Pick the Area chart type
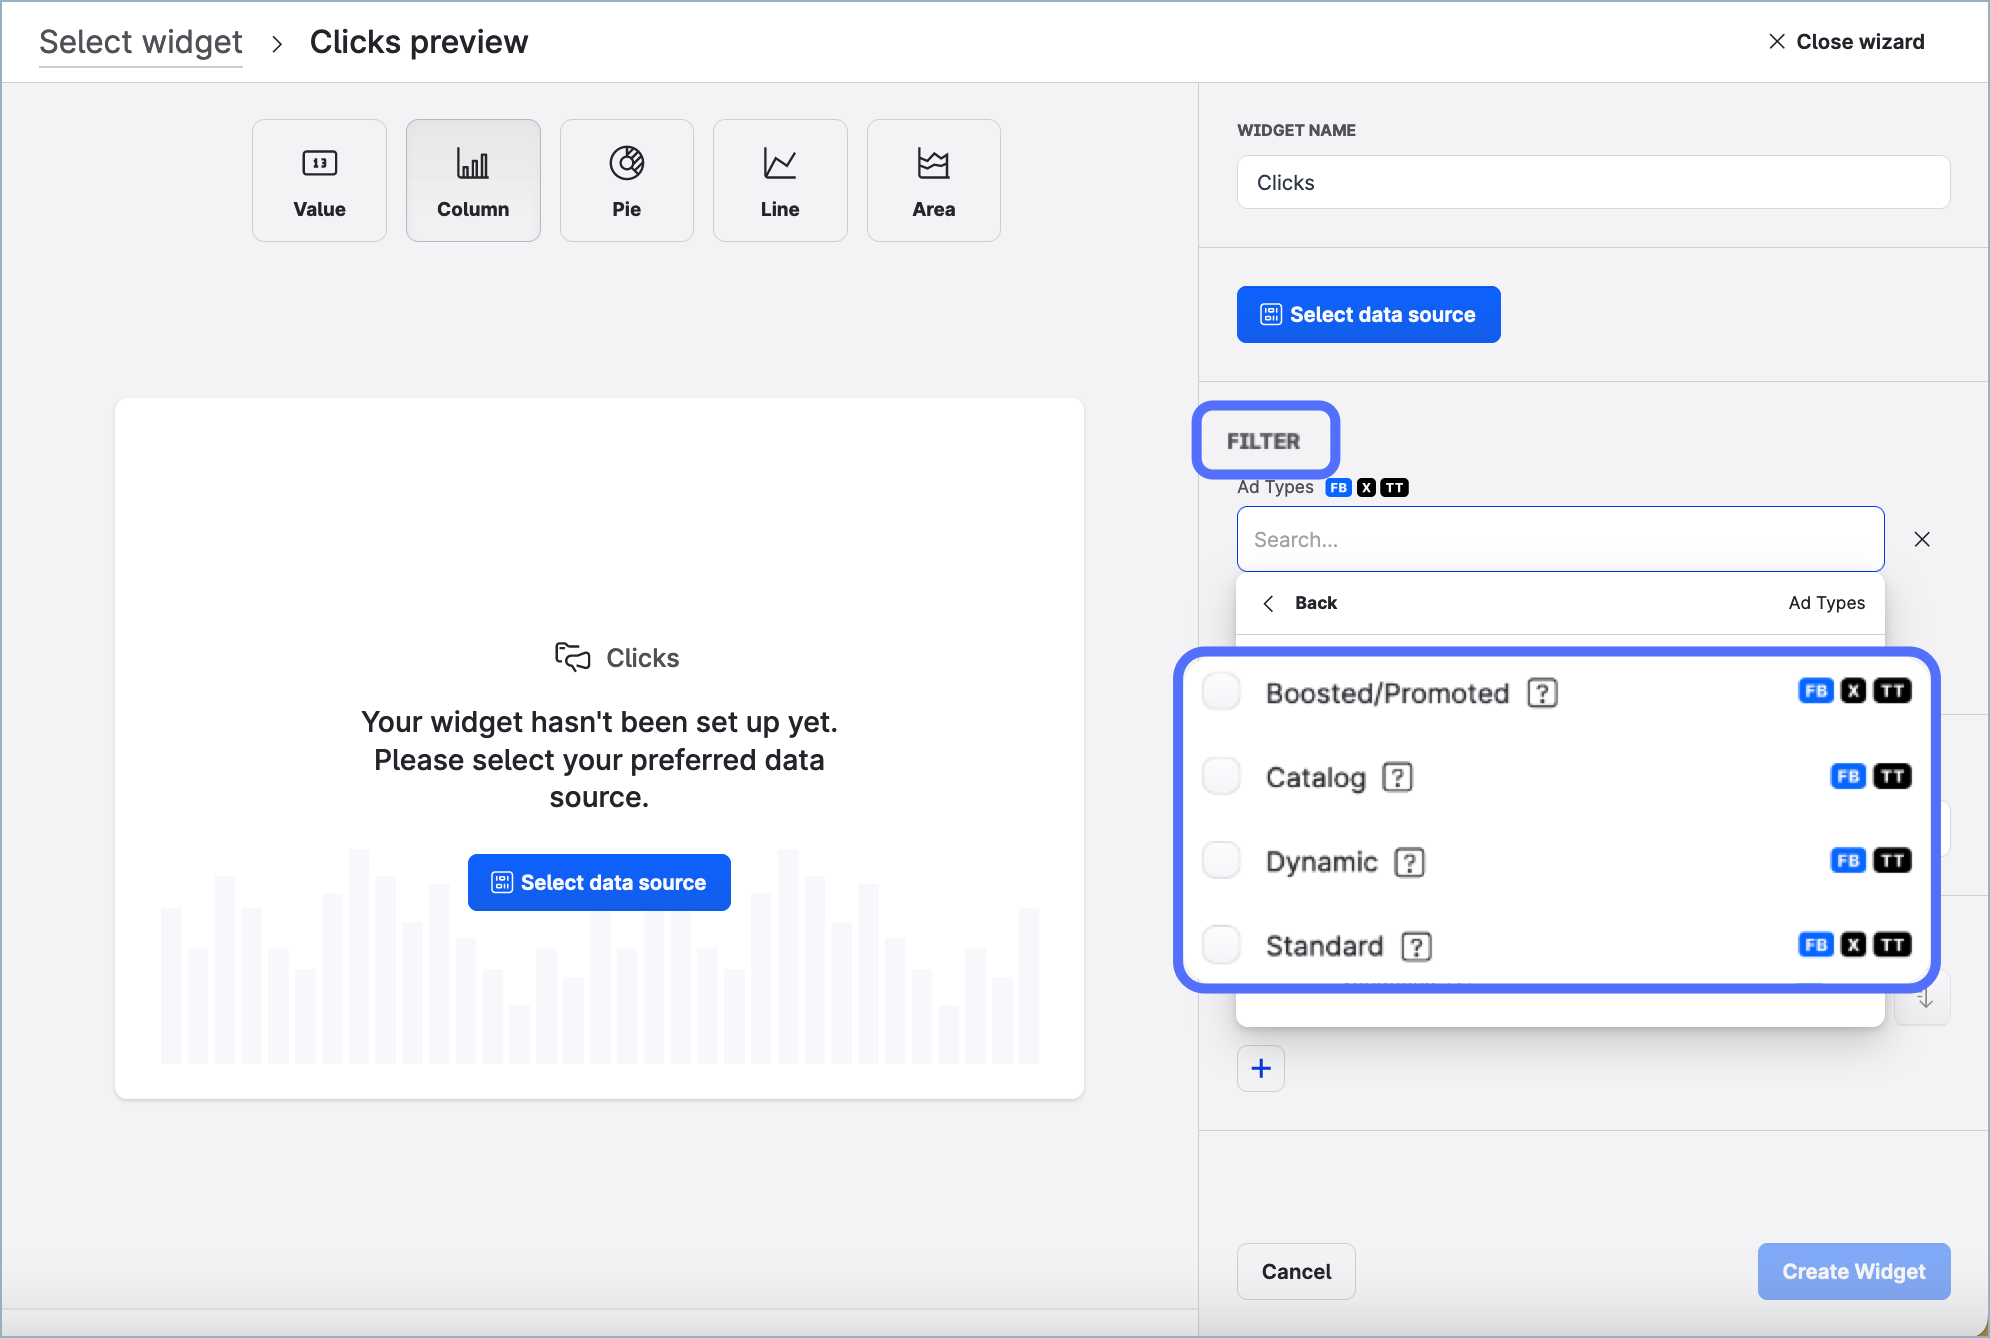The width and height of the screenshot is (1990, 1338). coord(933,181)
